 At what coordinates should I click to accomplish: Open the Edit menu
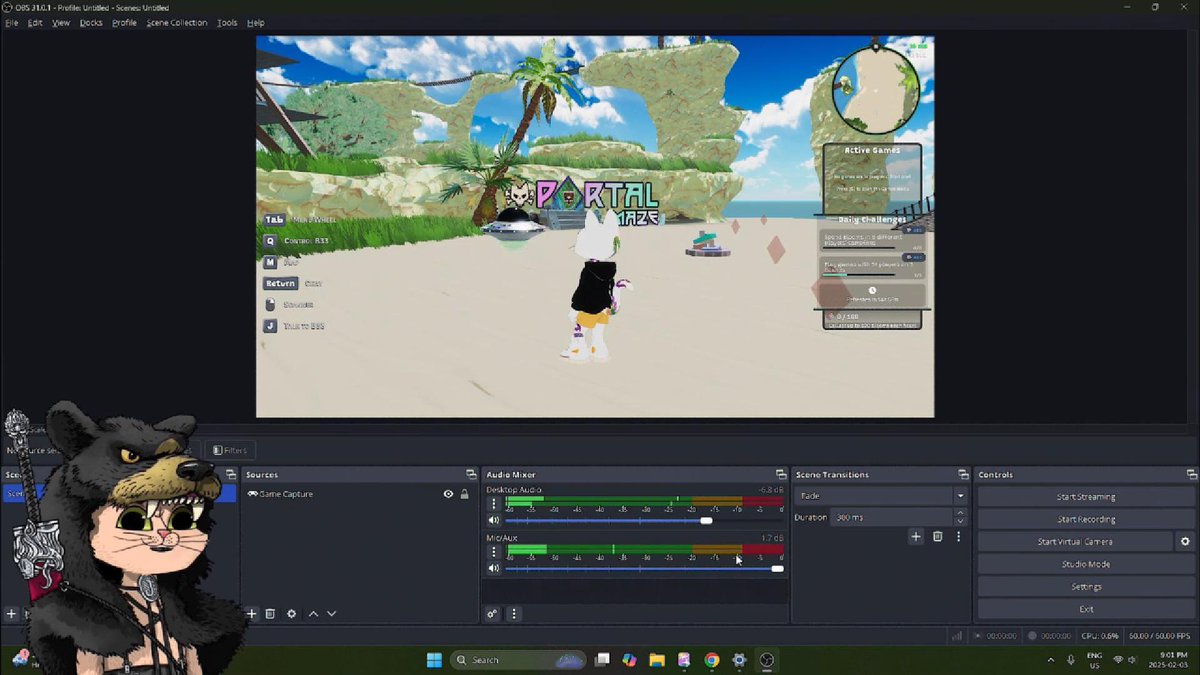coord(35,22)
